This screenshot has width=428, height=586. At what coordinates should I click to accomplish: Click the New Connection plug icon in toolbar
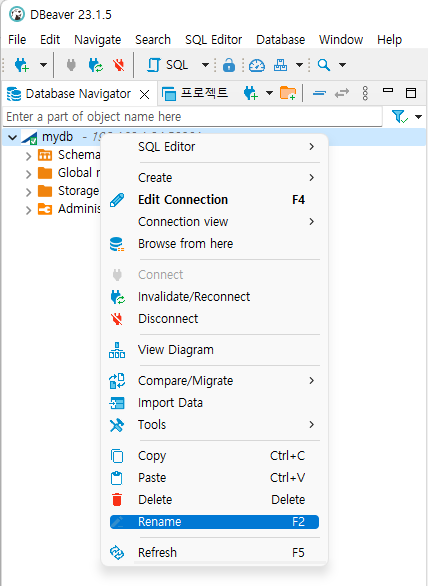(22, 65)
